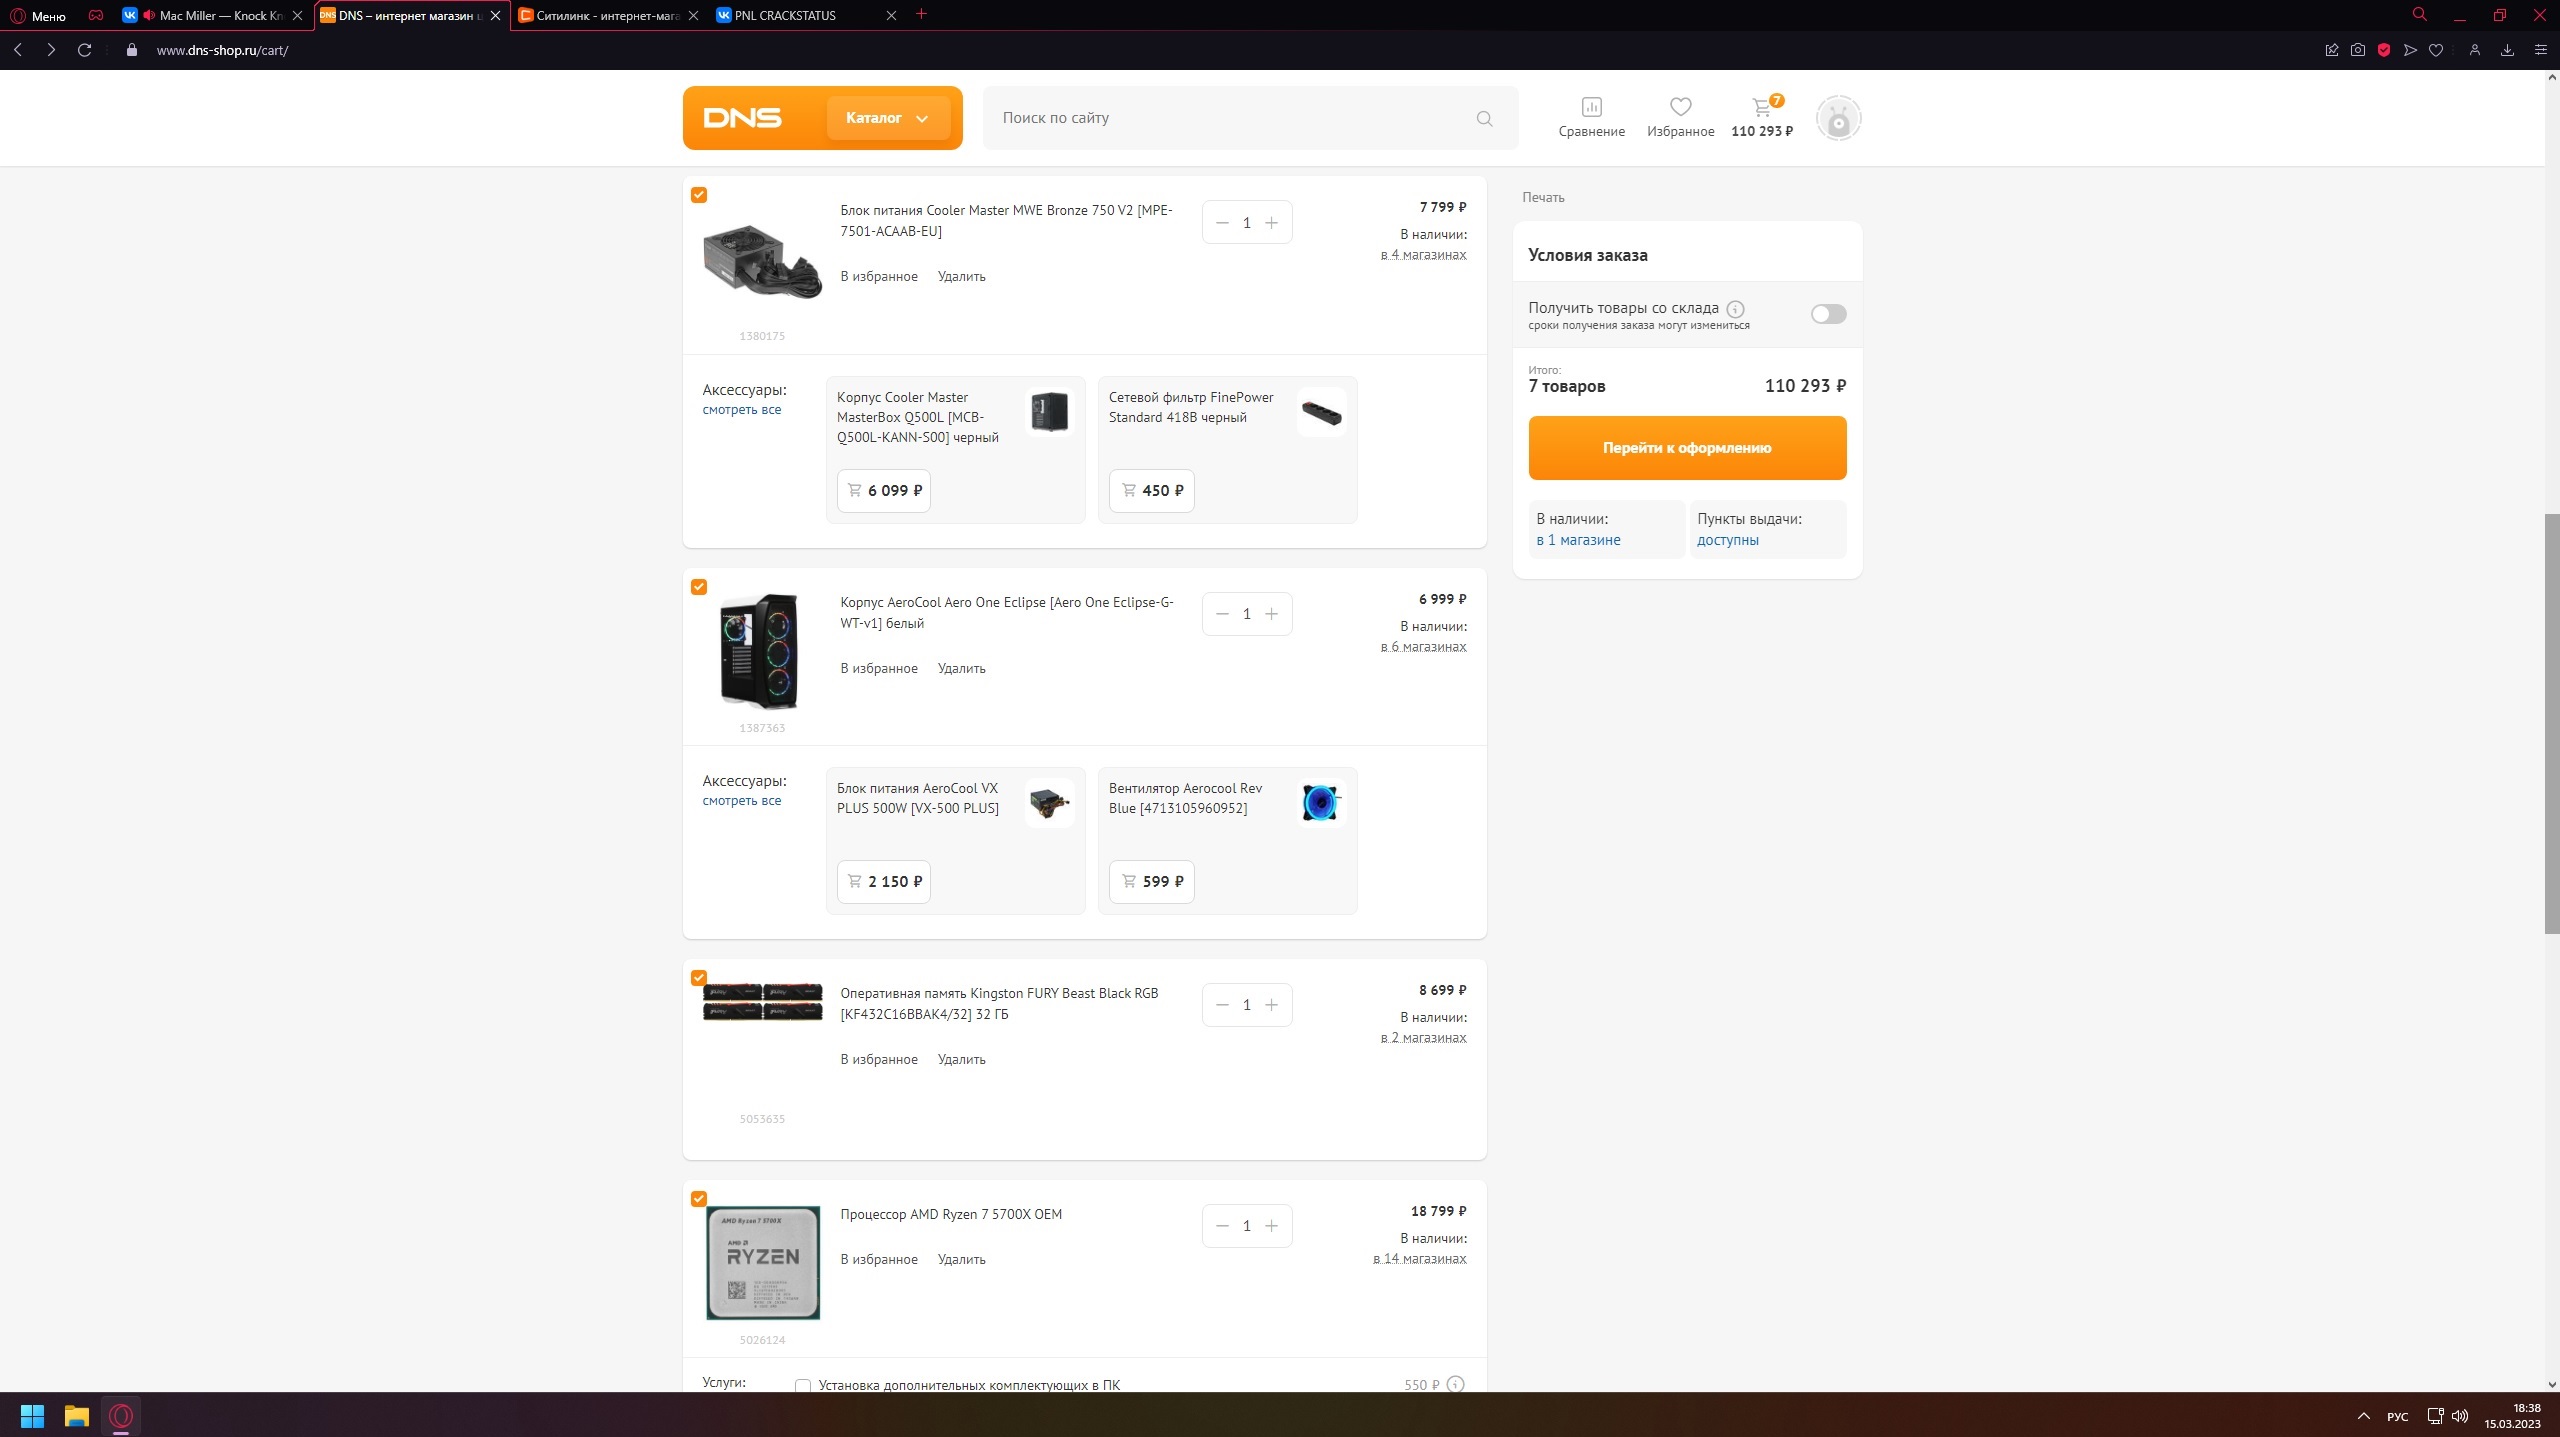Click the browser page reload icon
The width and height of the screenshot is (2560, 1437).
point(85,50)
